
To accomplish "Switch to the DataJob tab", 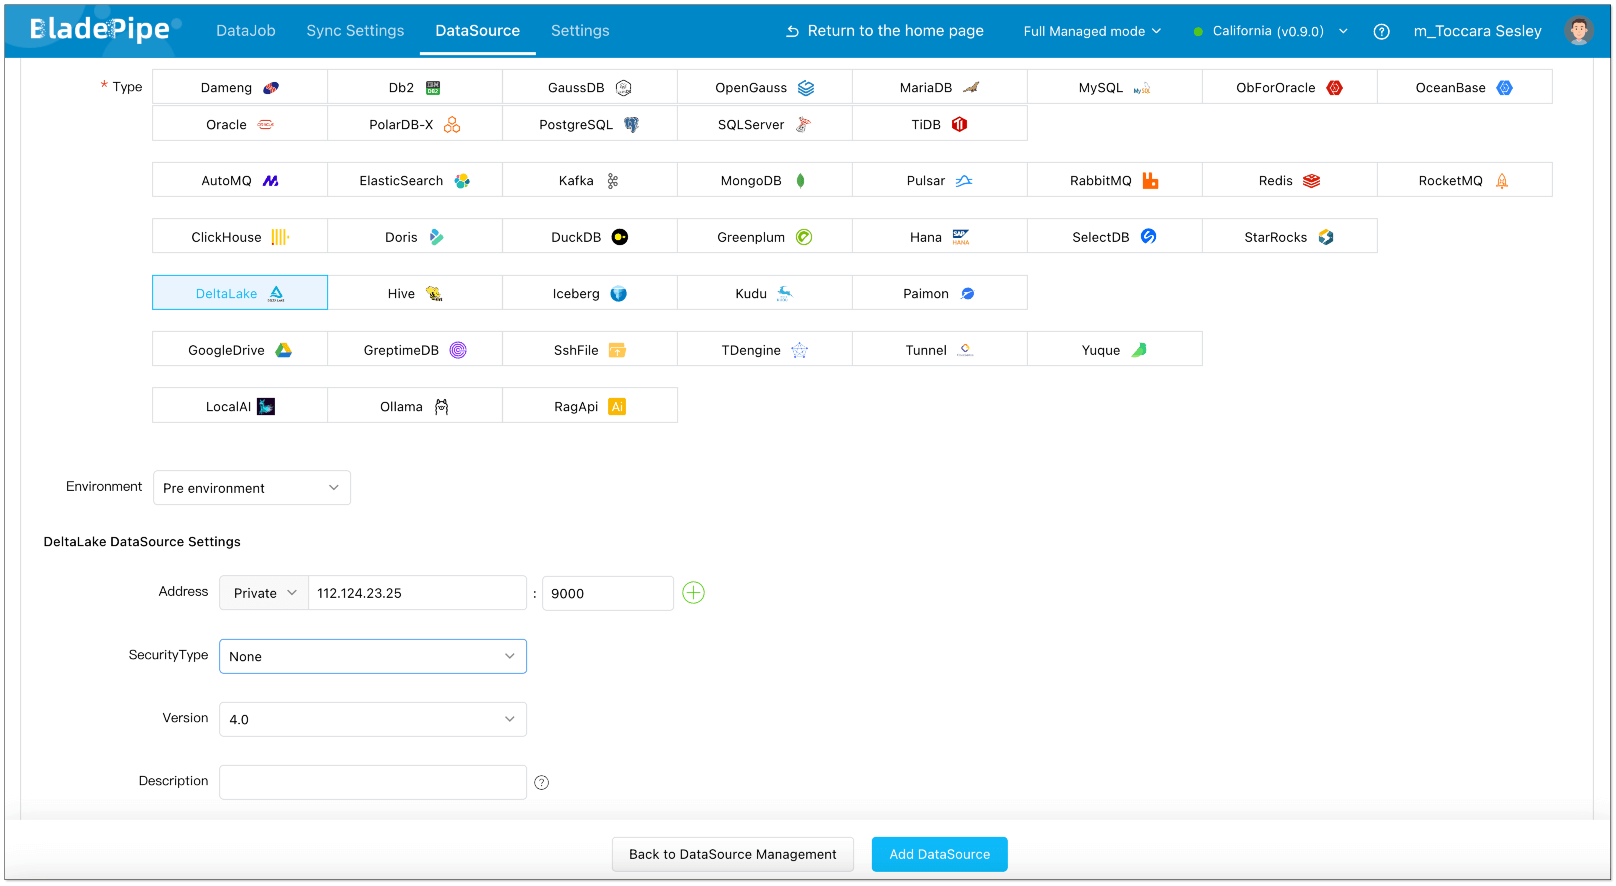I will (x=245, y=31).
